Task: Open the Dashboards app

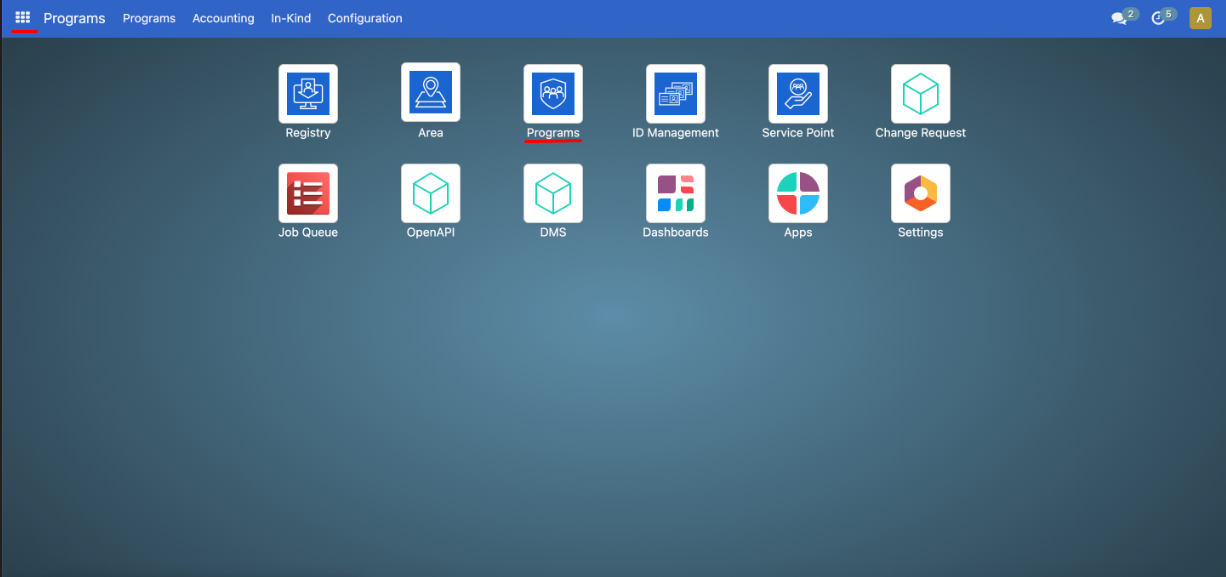Action: tap(675, 193)
